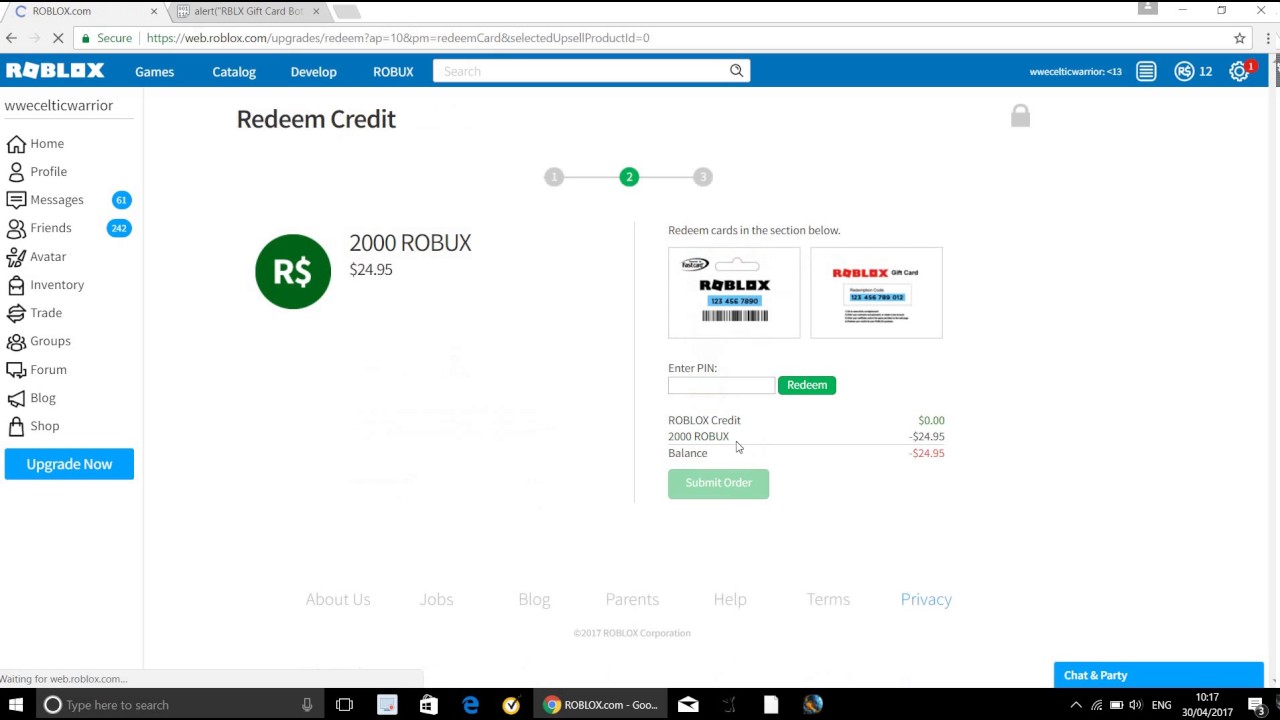Open the Develop menu item
The width and height of the screenshot is (1280, 720).
pos(314,72)
